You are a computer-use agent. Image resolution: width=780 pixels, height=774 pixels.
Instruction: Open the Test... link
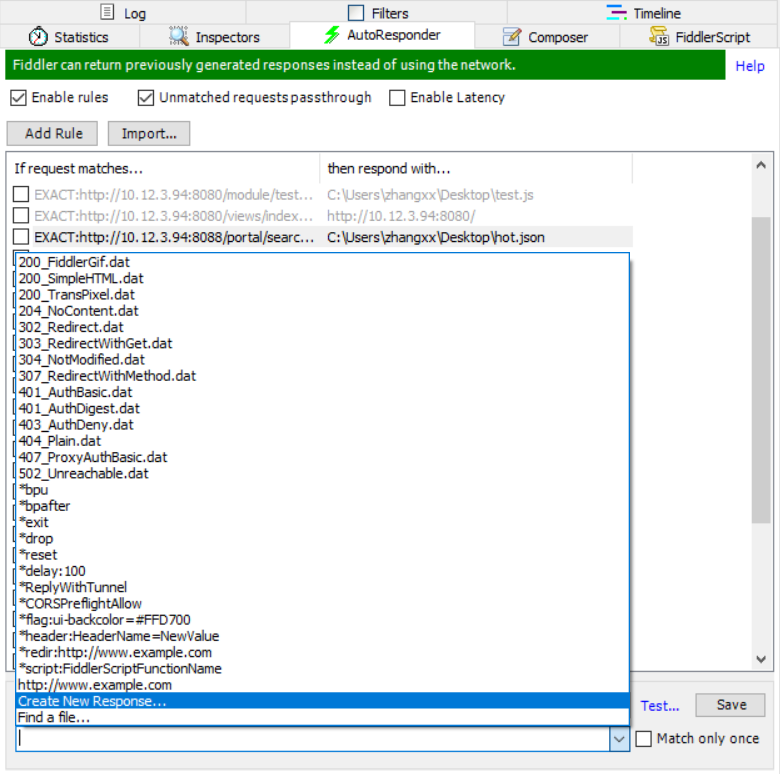click(660, 706)
